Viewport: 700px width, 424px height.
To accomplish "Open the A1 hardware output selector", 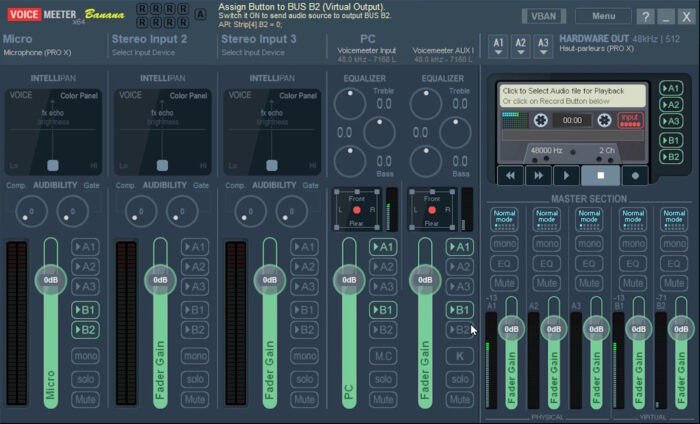I will [x=498, y=46].
